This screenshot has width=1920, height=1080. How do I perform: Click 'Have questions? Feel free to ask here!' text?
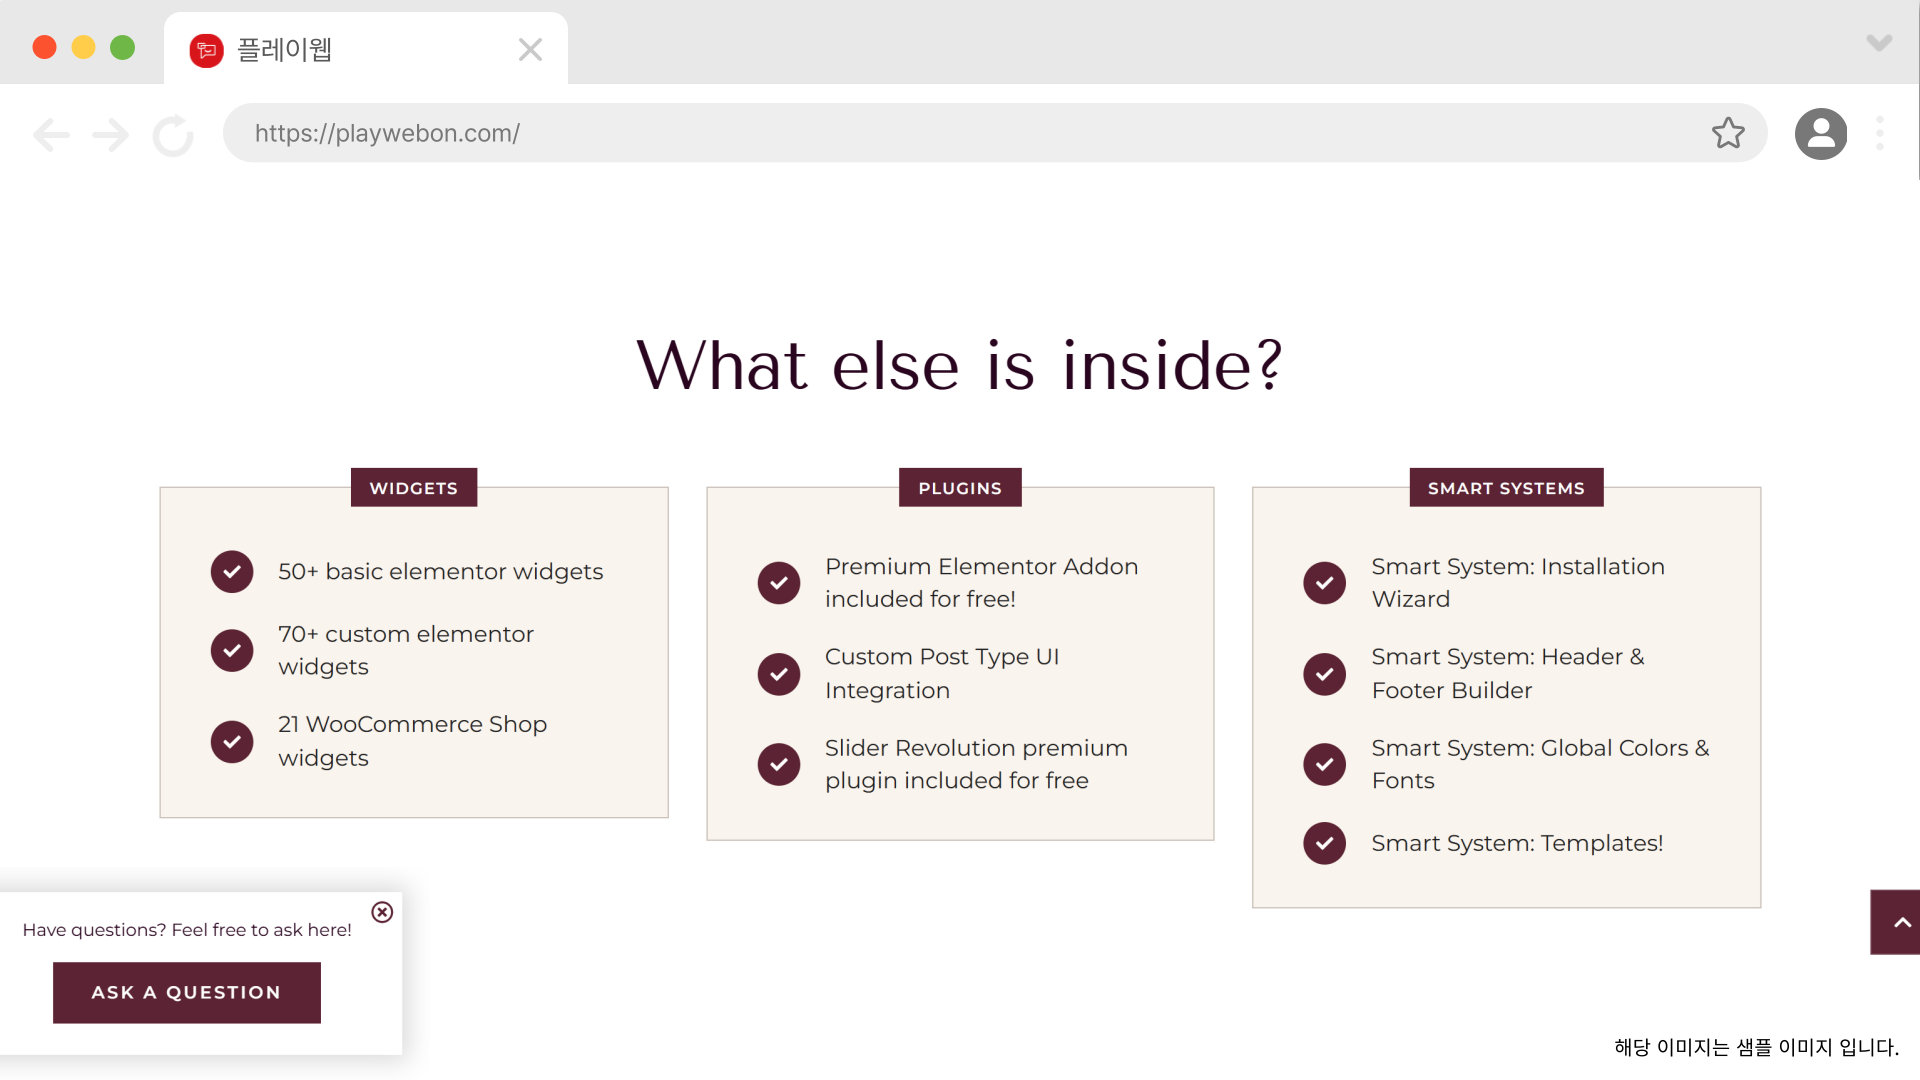(187, 930)
